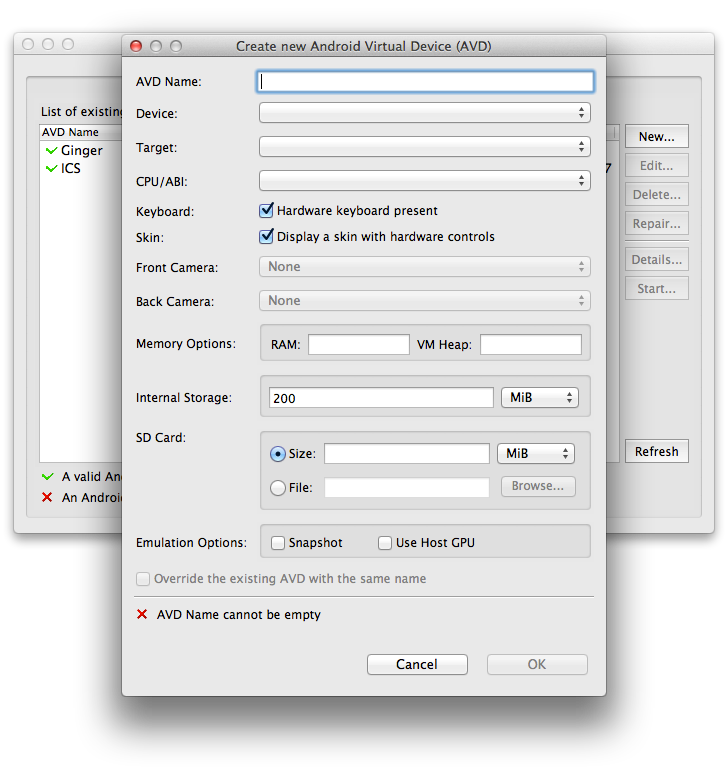
Task: Open the Front Camera dropdown
Action: coord(425,267)
